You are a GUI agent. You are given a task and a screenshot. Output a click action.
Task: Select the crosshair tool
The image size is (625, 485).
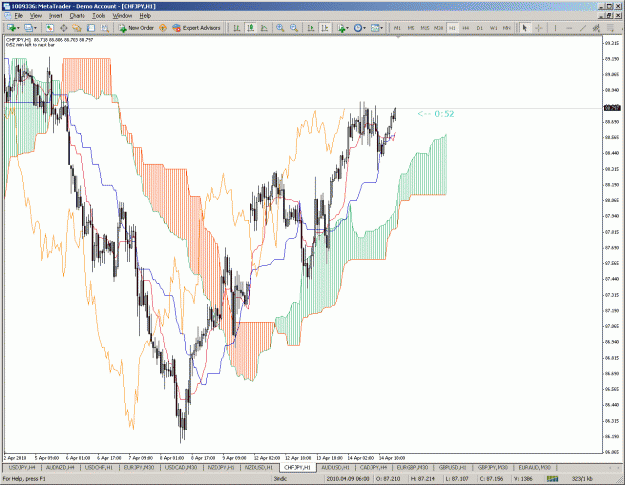tap(539, 28)
